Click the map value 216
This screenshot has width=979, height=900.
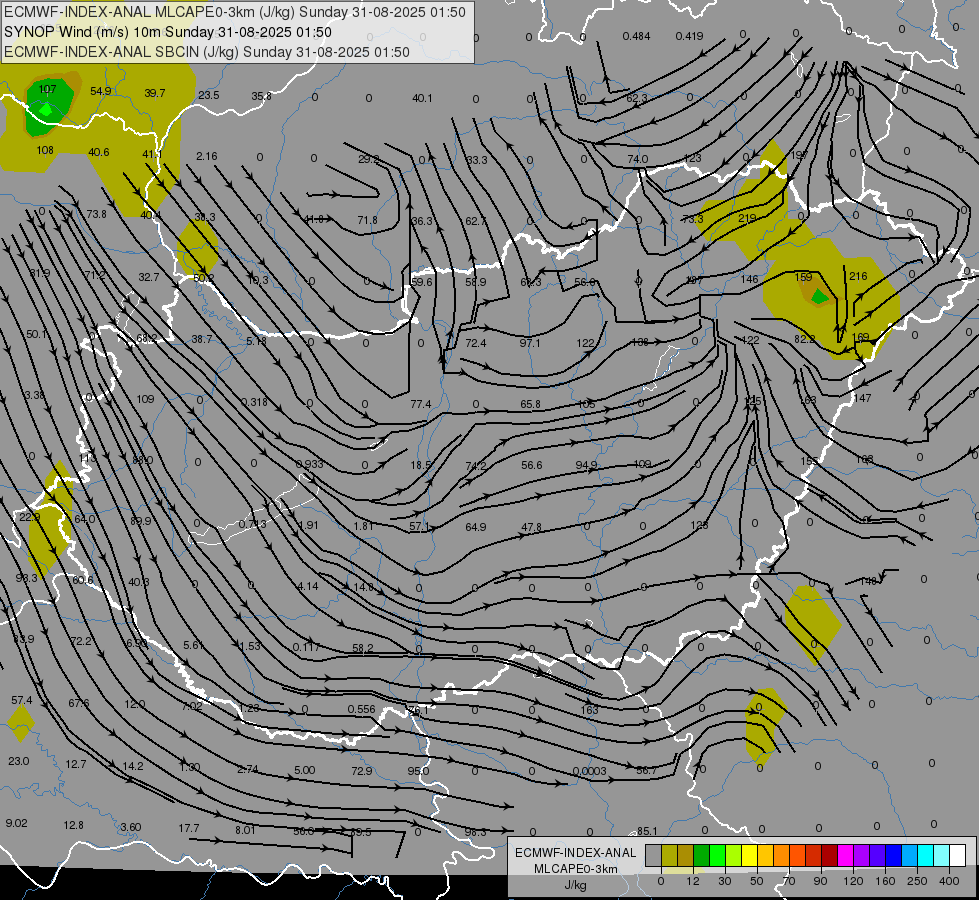(858, 276)
